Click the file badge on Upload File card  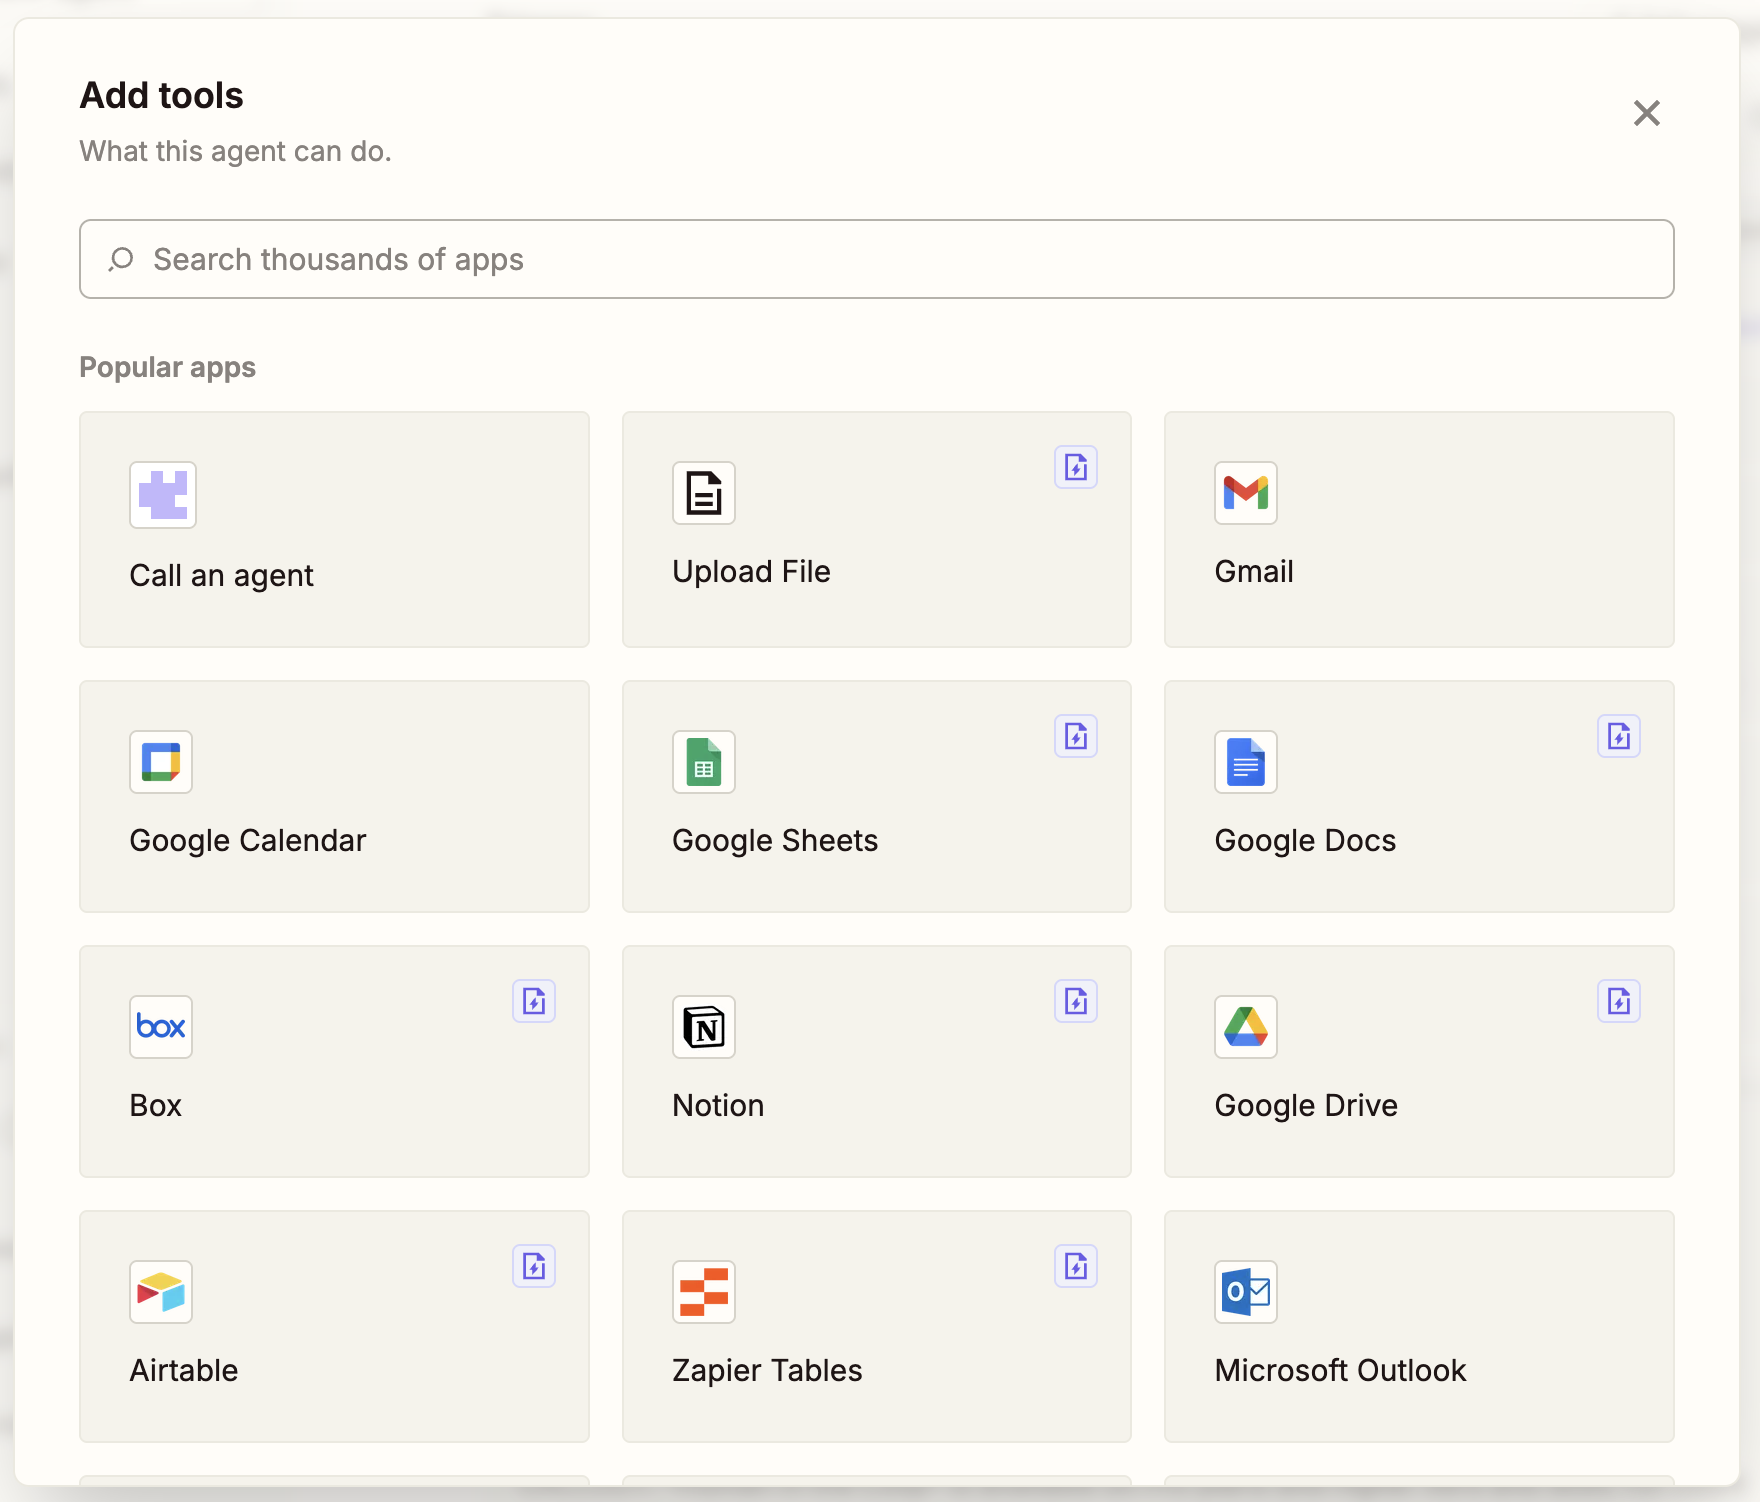(x=1076, y=467)
